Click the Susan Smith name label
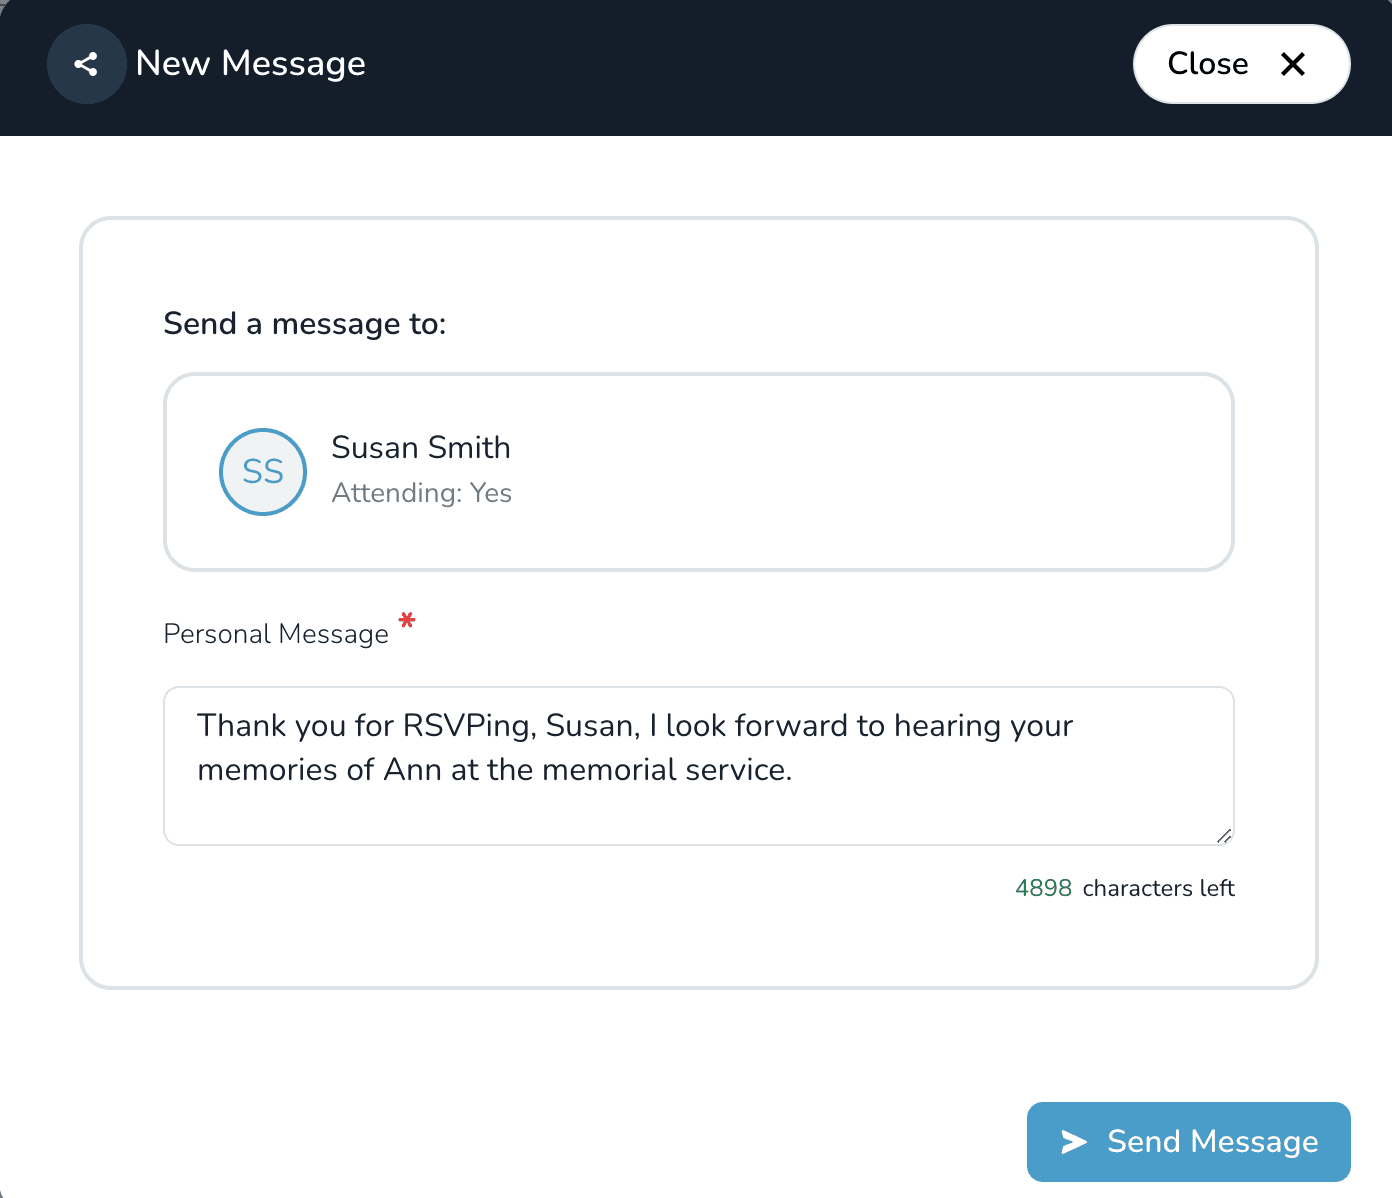 [420, 447]
